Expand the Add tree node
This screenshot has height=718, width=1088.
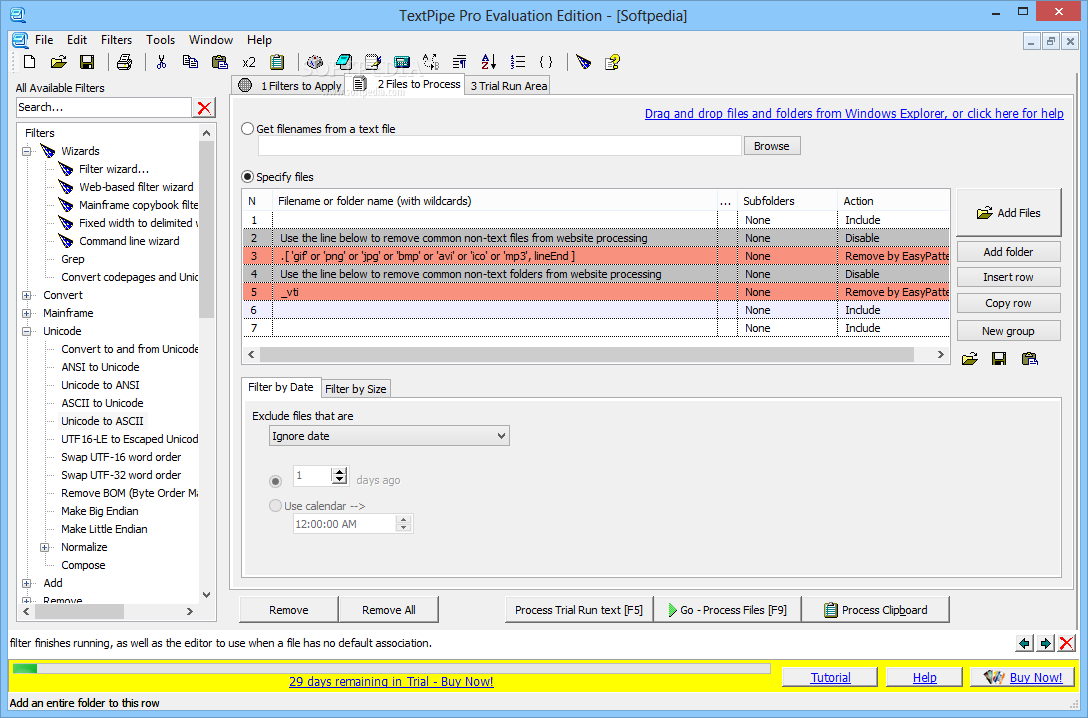coord(26,583)
